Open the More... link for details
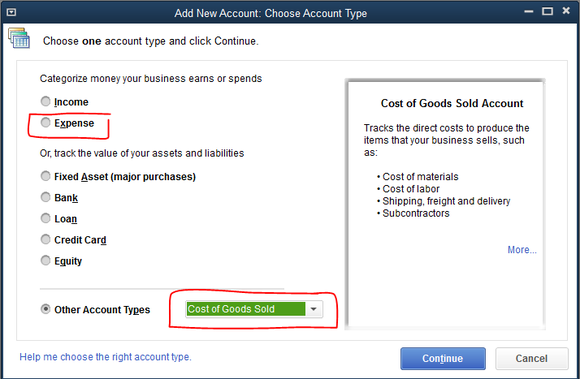The image size is (580, 379). pyautogui.click(x=522, y=250)
